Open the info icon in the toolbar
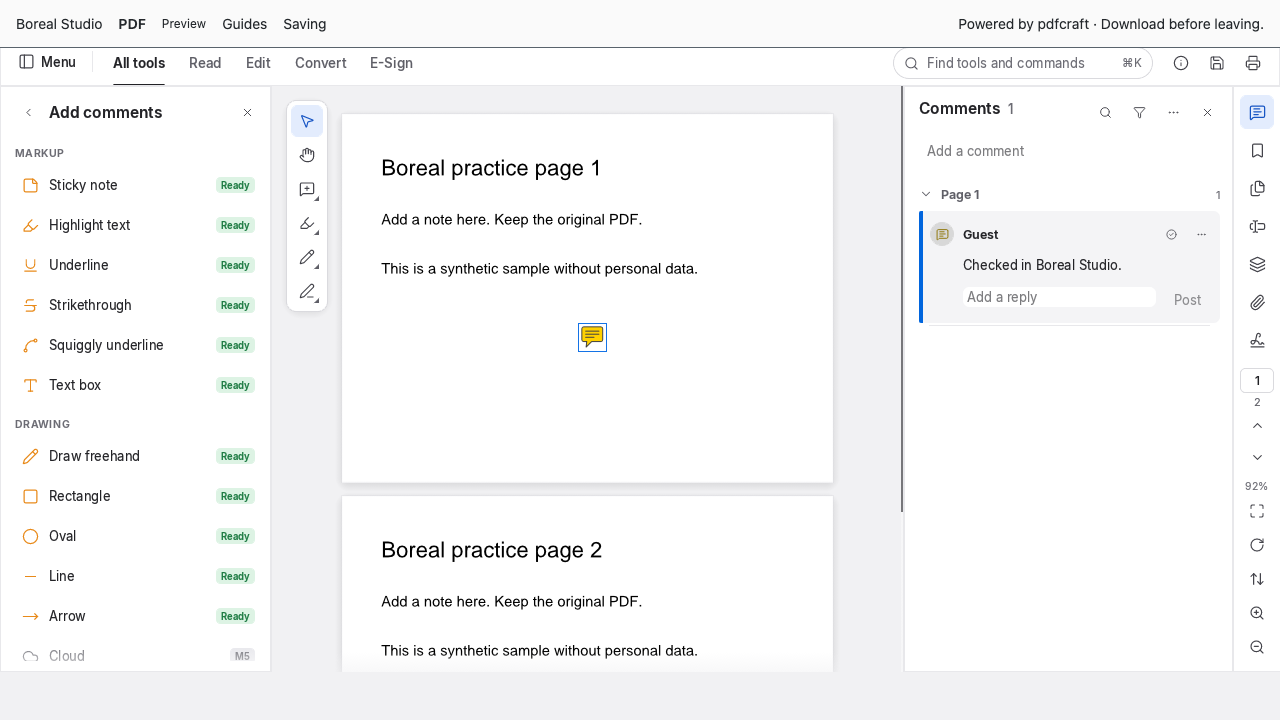The height and width of the screenshot is (720, 1280). point(1181,63)
